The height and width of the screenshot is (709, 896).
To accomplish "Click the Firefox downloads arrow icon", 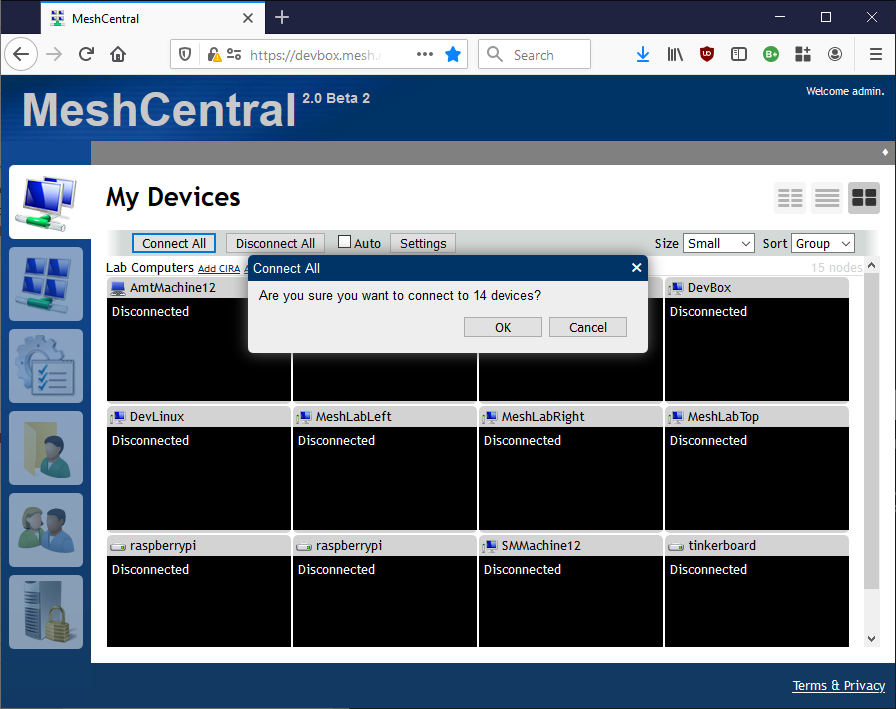I will (643, 54).
